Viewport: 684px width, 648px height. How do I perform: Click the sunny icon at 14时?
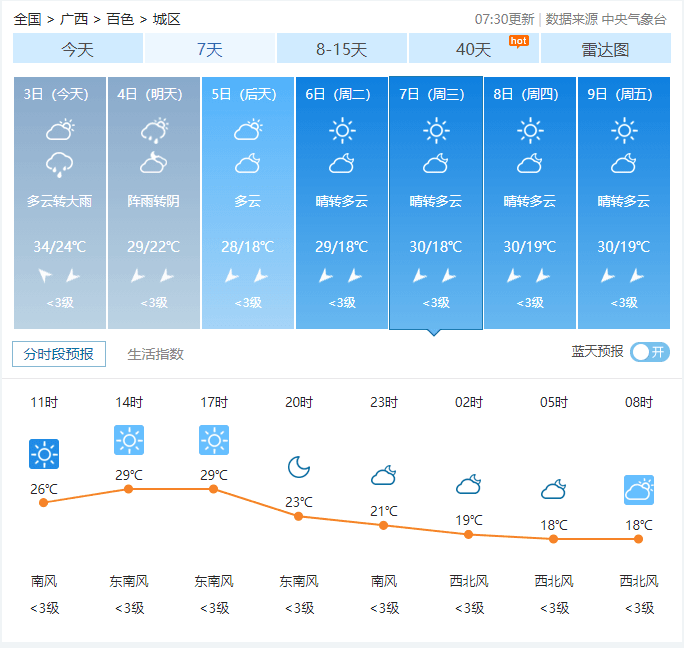click(x=129, y=440)
